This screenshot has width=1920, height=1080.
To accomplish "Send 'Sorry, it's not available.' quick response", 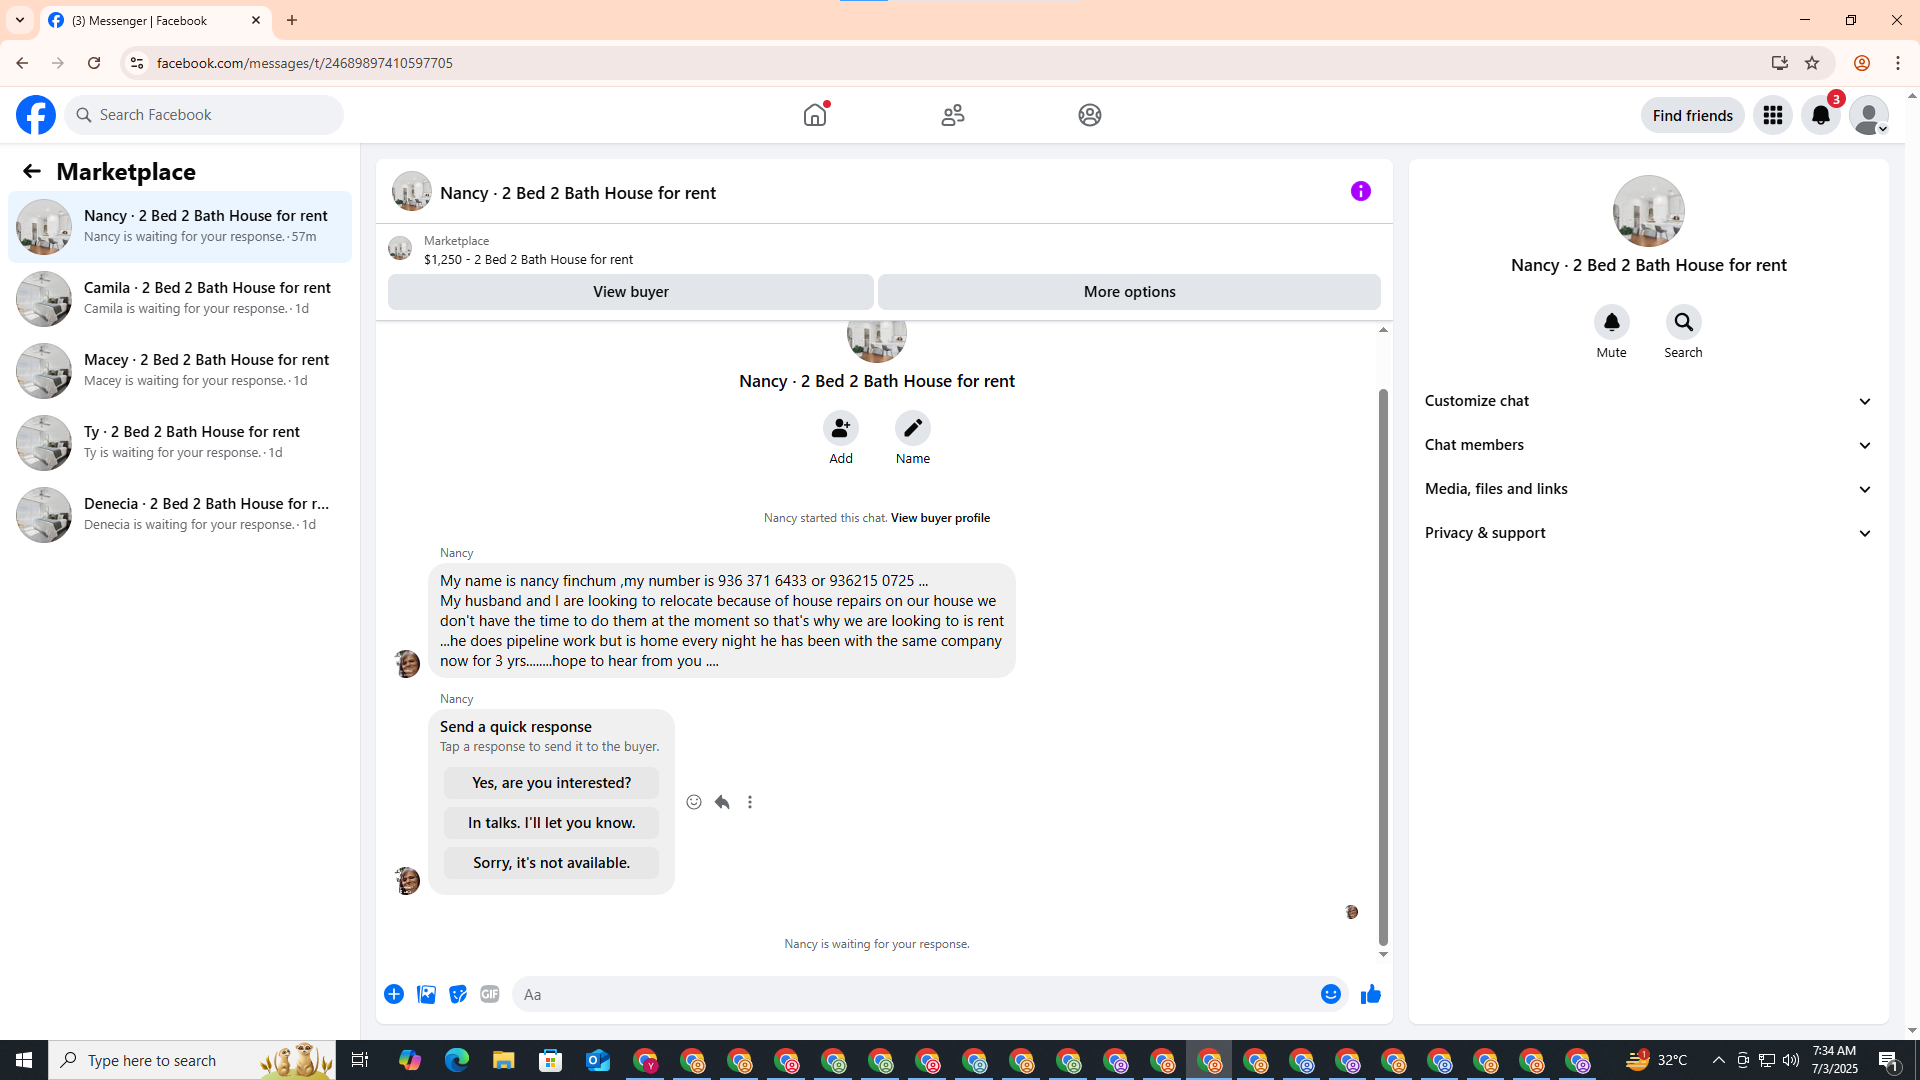I will (x=551, y=862).
